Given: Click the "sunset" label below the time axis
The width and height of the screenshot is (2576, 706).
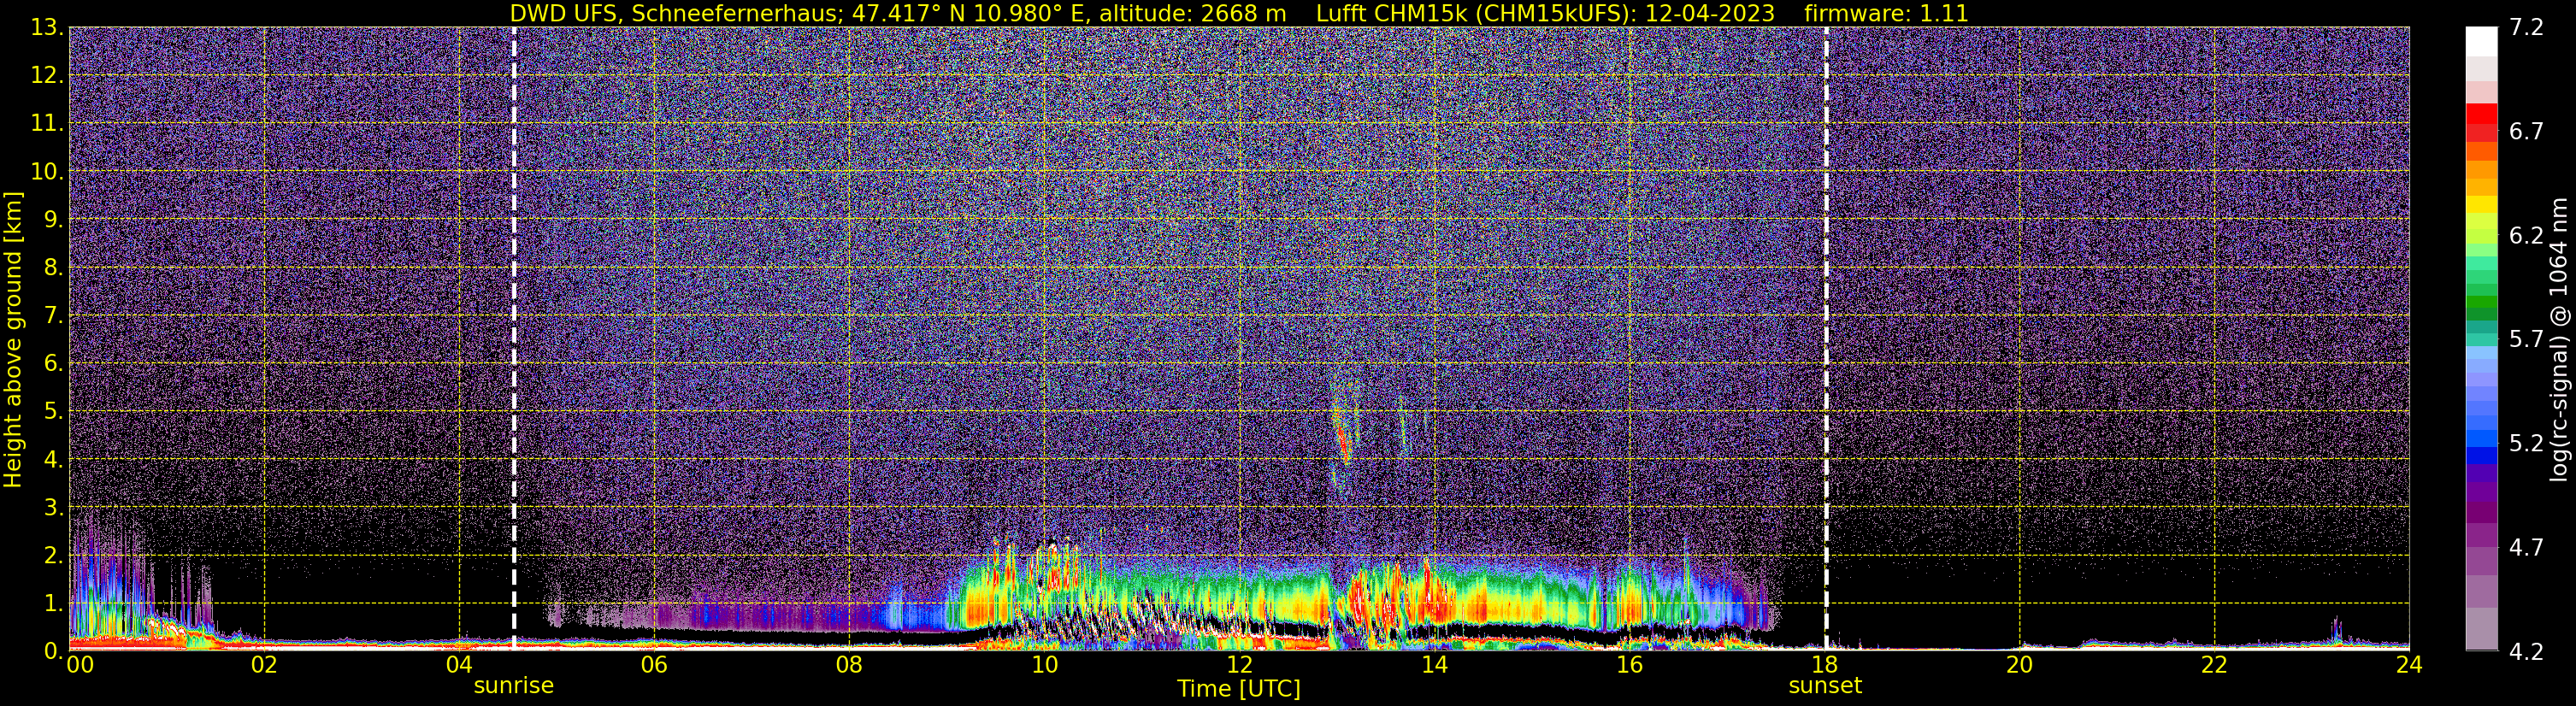Looking at the screenshot, I should point(1825,686).
